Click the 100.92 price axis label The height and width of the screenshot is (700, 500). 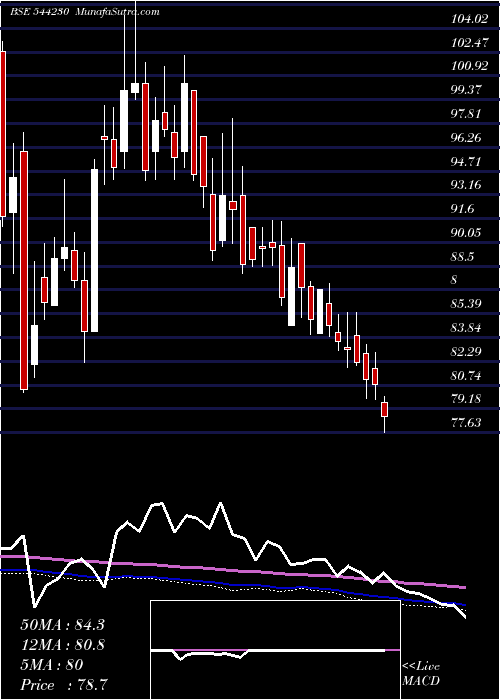[470, 67]
